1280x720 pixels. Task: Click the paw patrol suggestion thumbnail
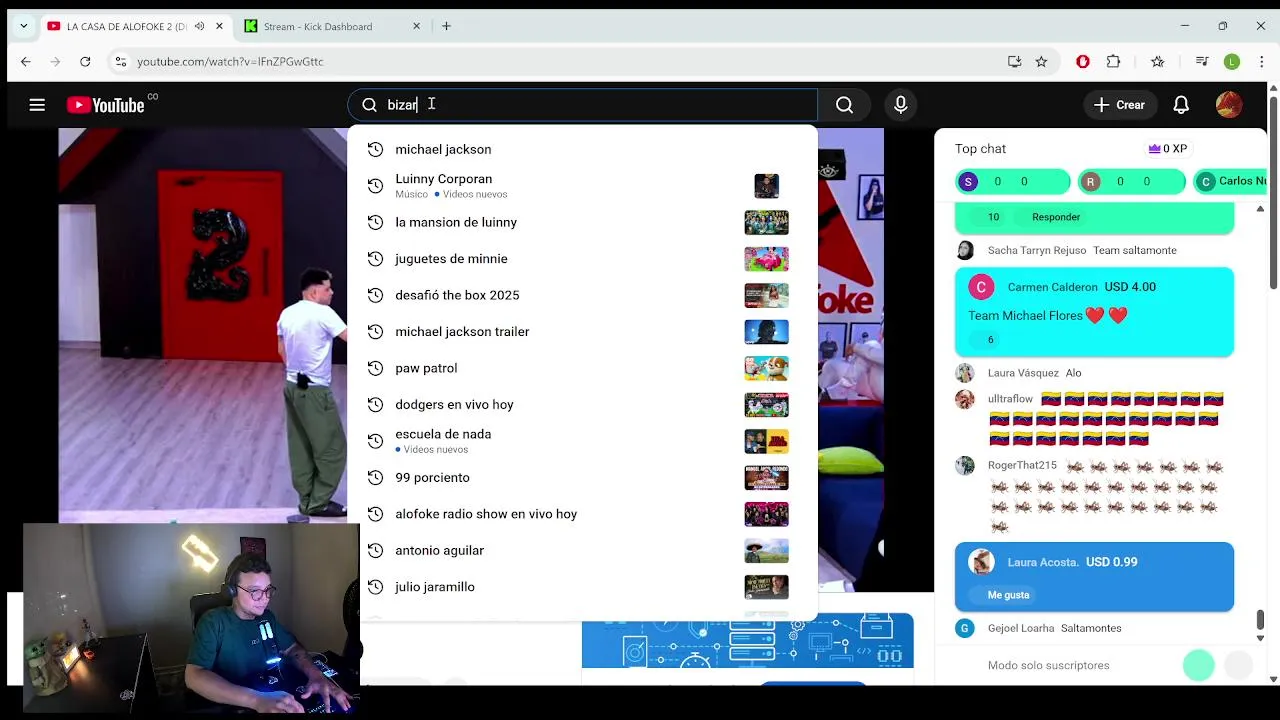coord(767,368)
